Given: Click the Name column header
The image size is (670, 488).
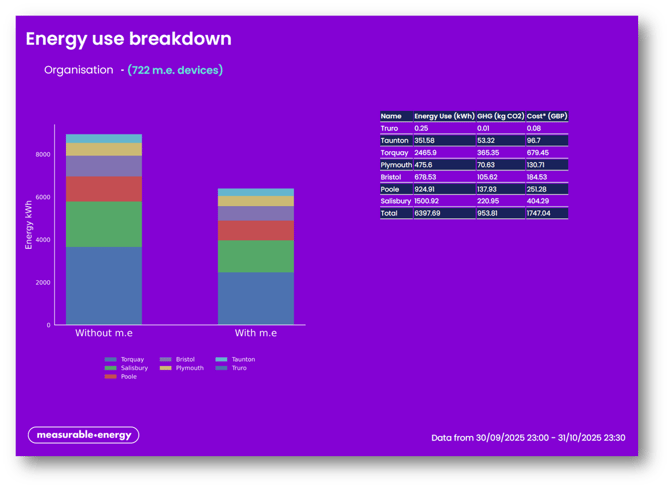Looking at the screenshot, I should (x=391, y=116).
